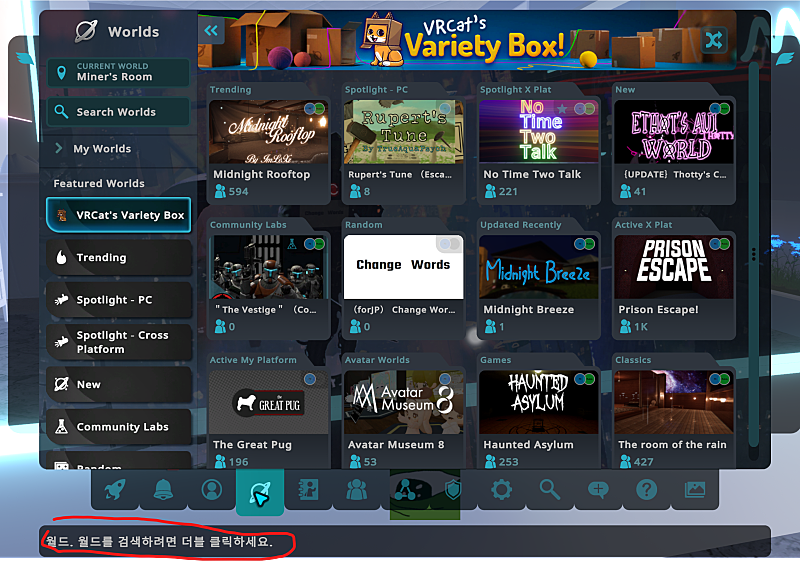Screen dimensions: 800x561
Task: Click the Featured Worlds heading
Action: point(99,184)
